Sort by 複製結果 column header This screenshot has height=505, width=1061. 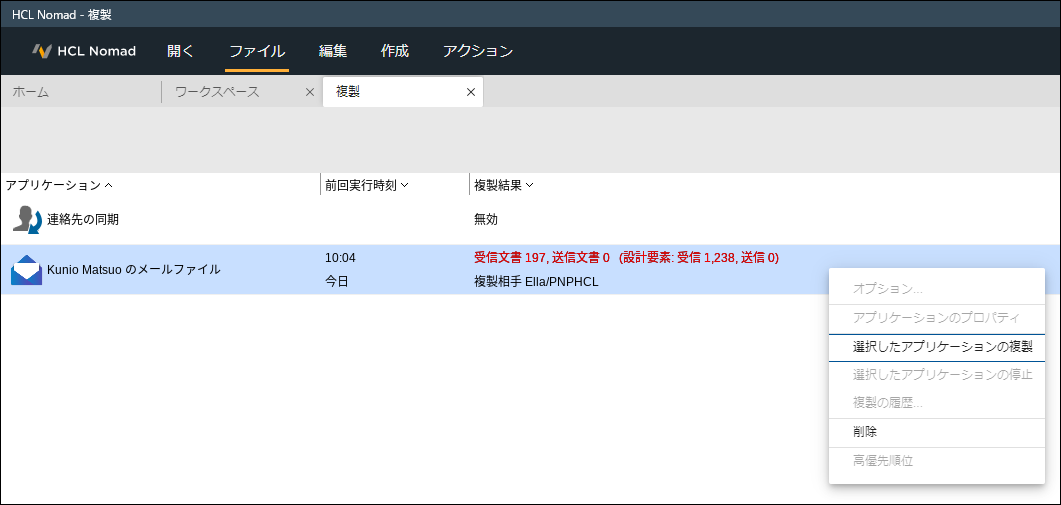503,185
